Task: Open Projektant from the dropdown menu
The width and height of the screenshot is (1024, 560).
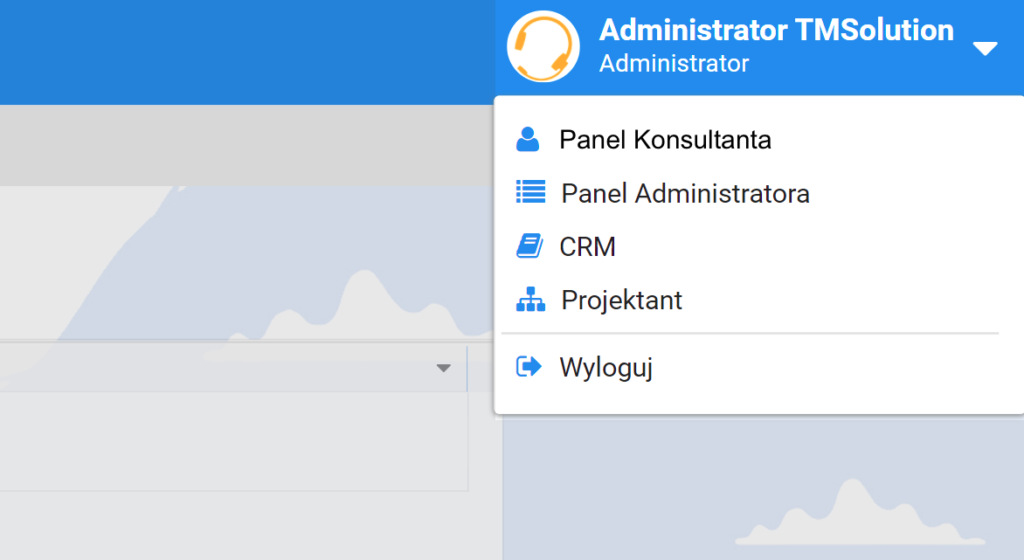Action: (621, 300)
